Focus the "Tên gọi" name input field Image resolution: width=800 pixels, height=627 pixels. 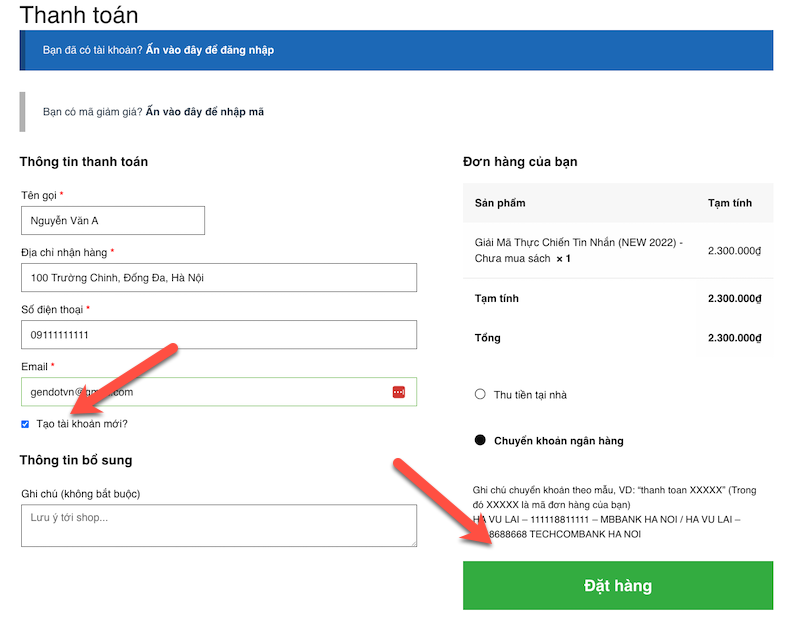click(x=113, y=220)
